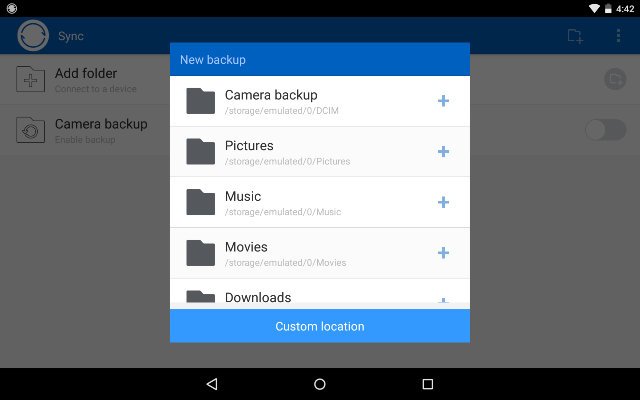
Task: Click the "Connect to a device" subtitle
Action: tap(96, 89)
